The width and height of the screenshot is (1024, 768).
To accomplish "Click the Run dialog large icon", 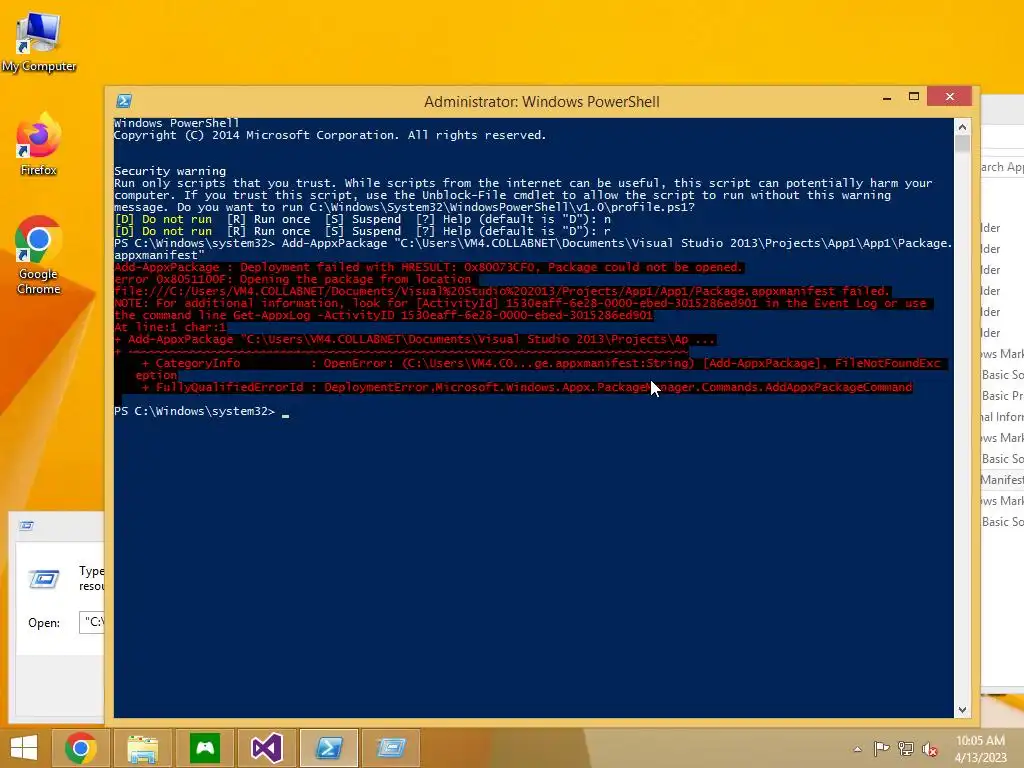I will click(44, 579).
